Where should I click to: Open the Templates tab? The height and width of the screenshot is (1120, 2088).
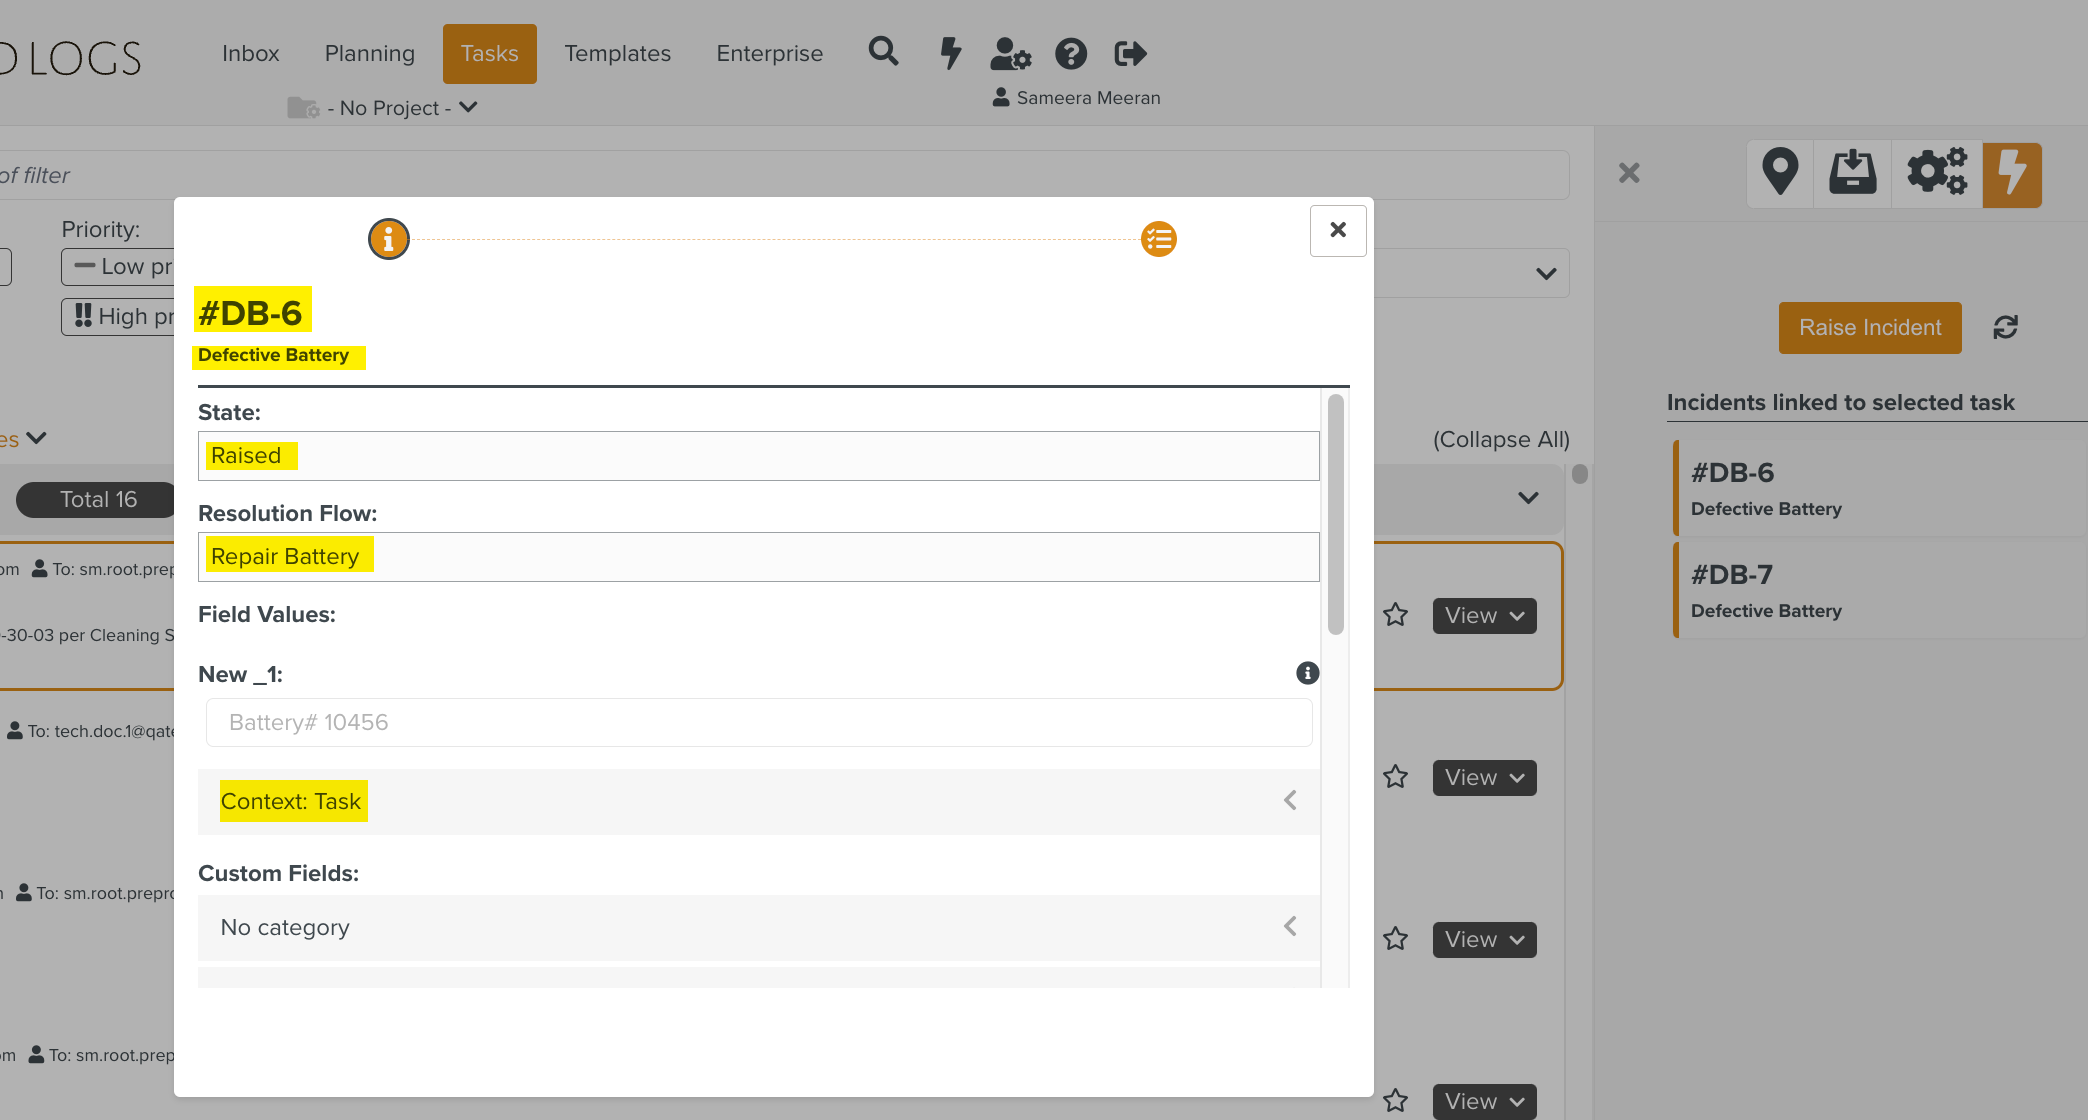[x=617, y=54]
